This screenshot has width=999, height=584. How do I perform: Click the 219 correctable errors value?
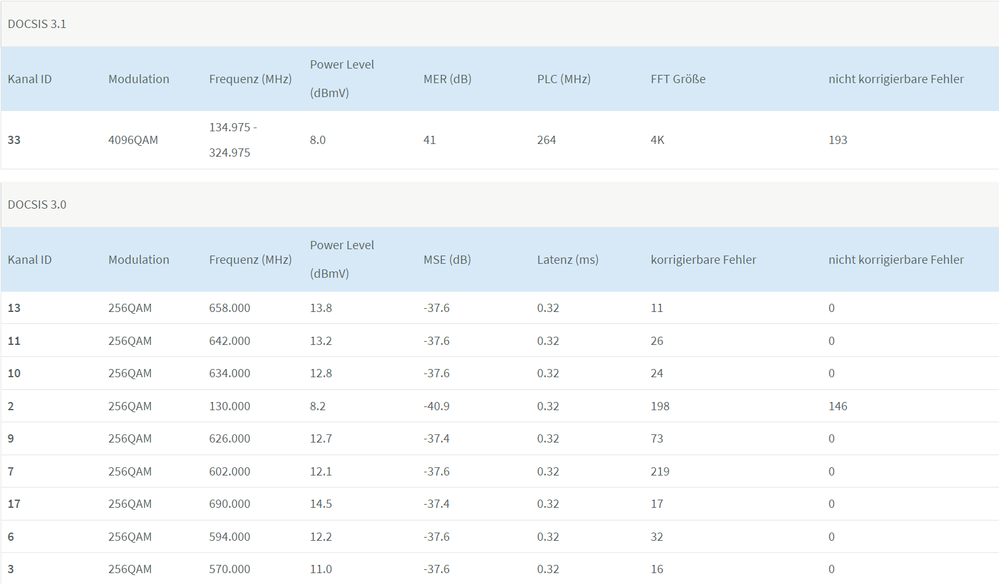660,471
